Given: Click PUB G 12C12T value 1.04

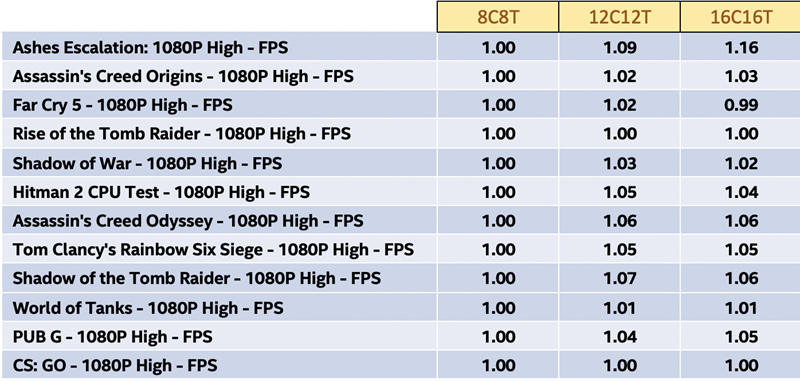Looking at the screenshot, I should (x=620, y=337).
